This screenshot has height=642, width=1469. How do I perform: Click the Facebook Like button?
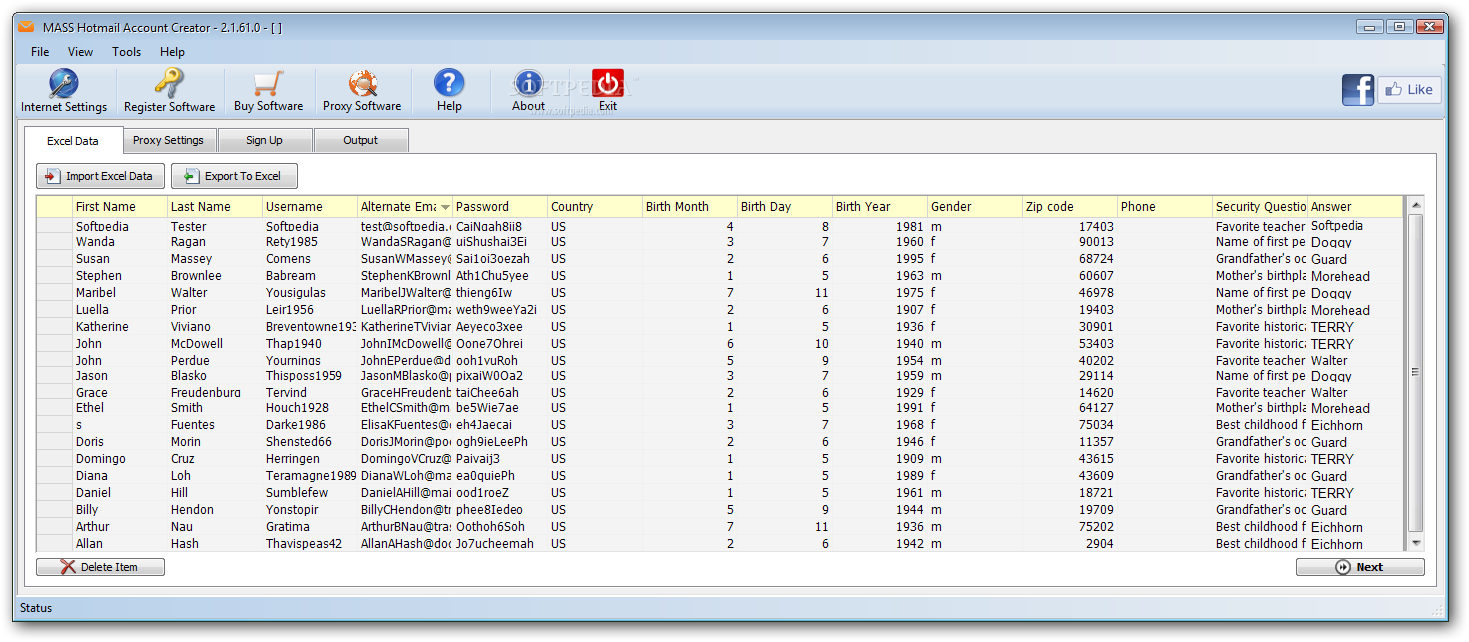1409,89
